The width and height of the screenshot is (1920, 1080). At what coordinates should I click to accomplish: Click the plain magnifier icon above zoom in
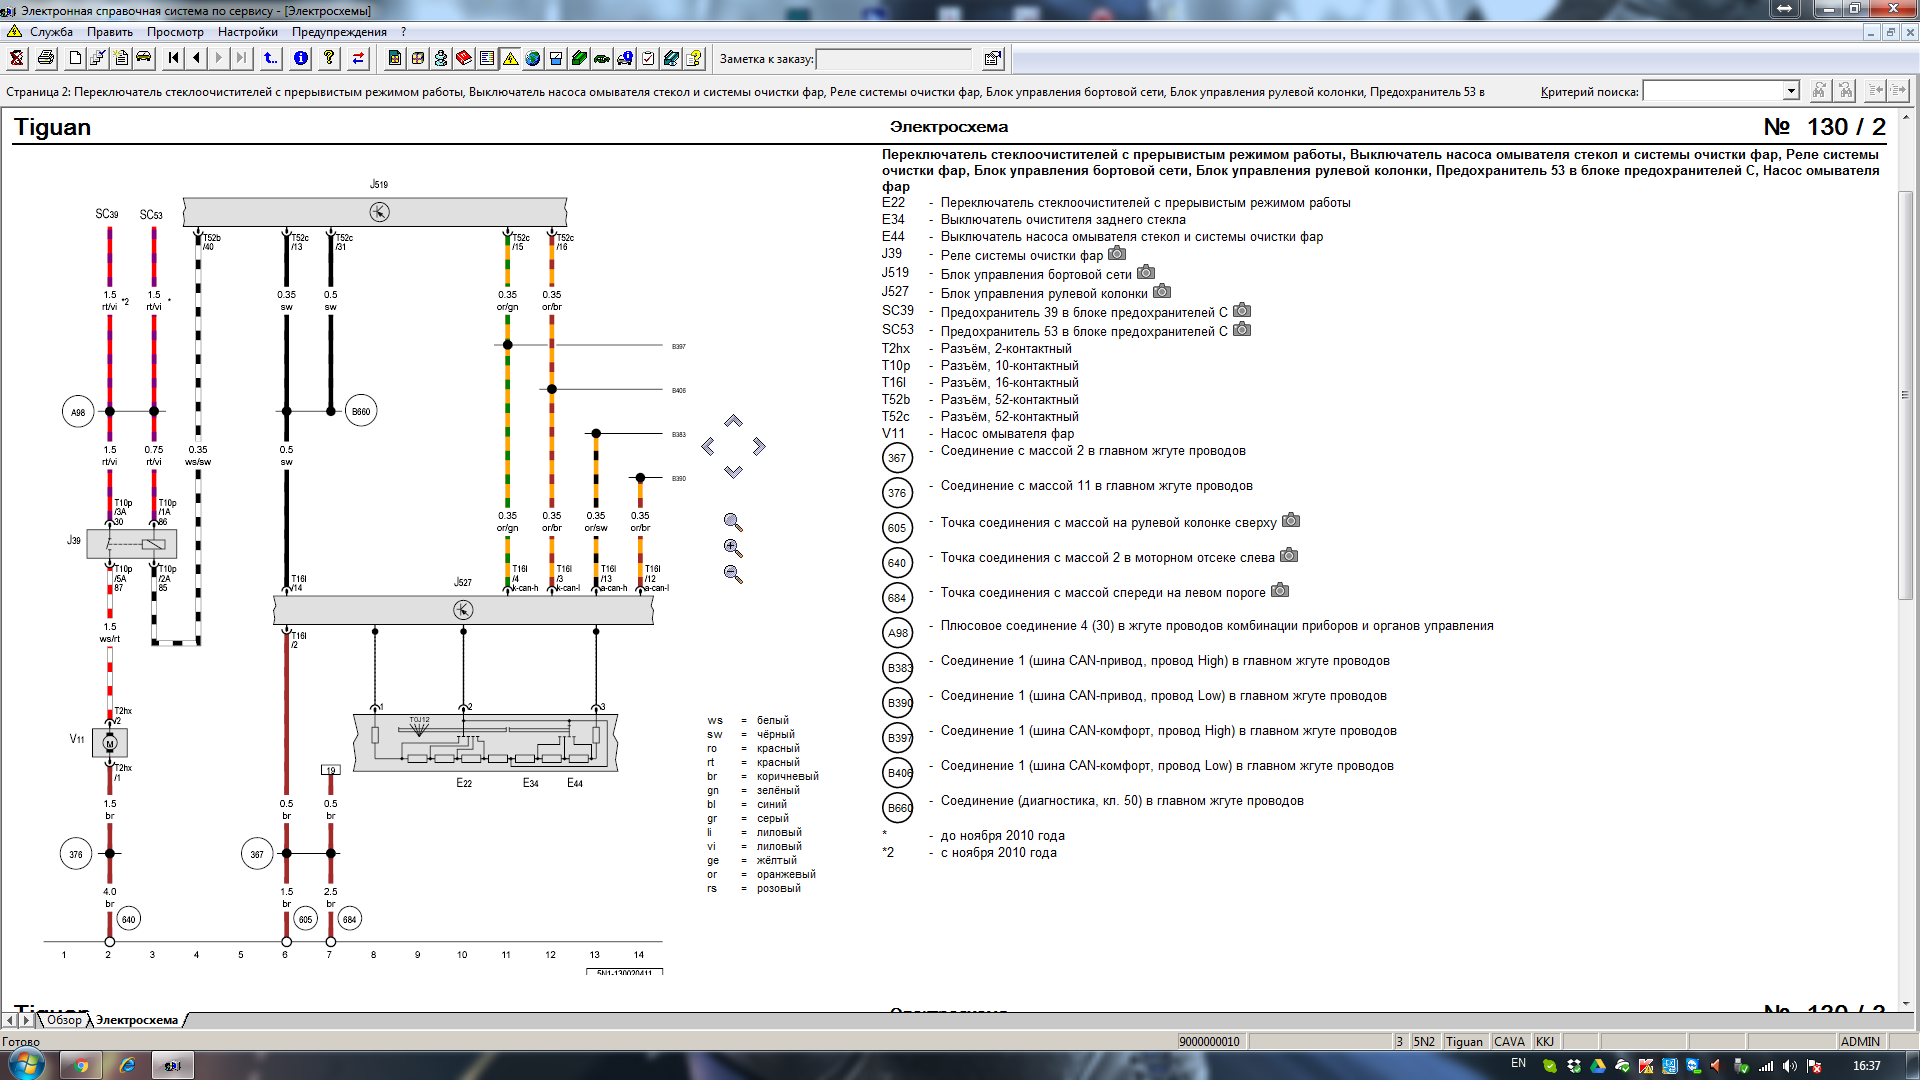[x=733, y=522]
